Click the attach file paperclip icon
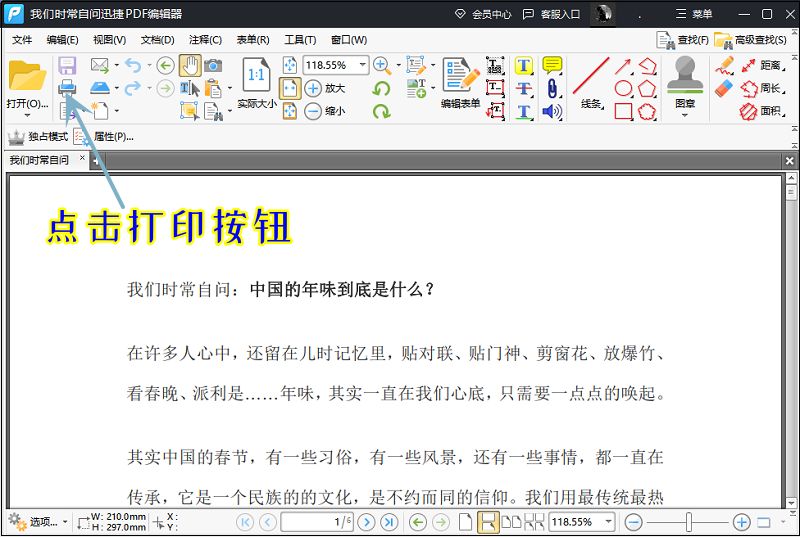This screenshot has width=800, height=537. (x=552, y=88)
